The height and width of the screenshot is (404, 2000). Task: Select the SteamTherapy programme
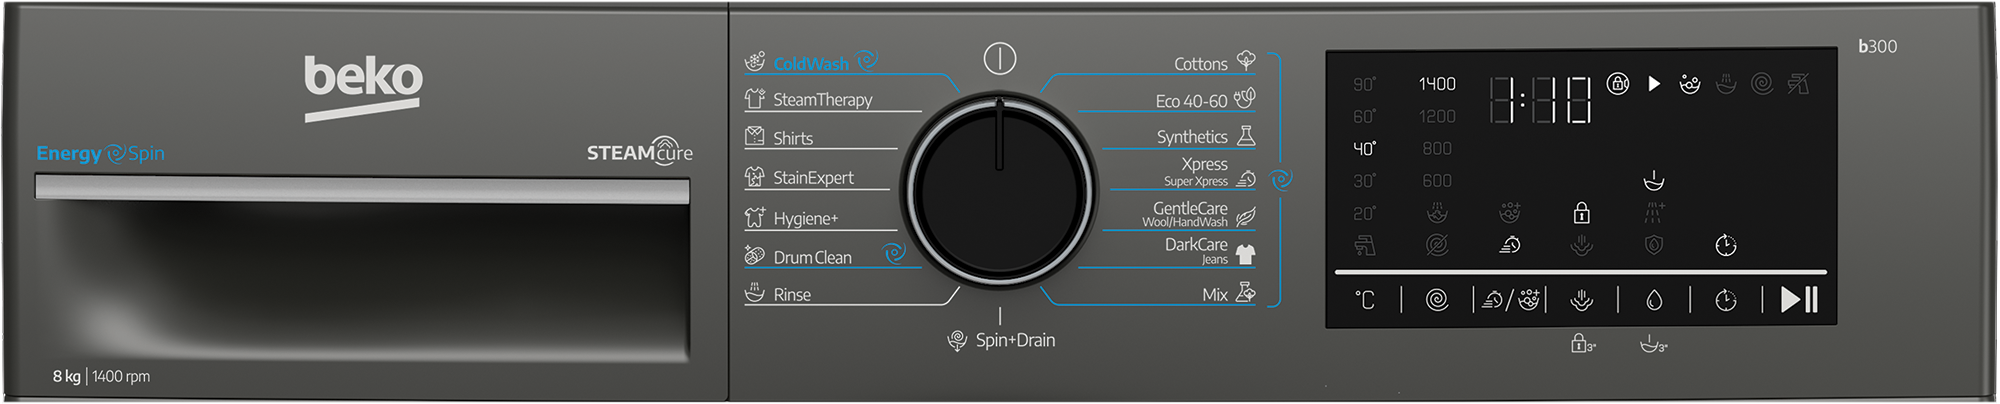click(x=822, y=100)
